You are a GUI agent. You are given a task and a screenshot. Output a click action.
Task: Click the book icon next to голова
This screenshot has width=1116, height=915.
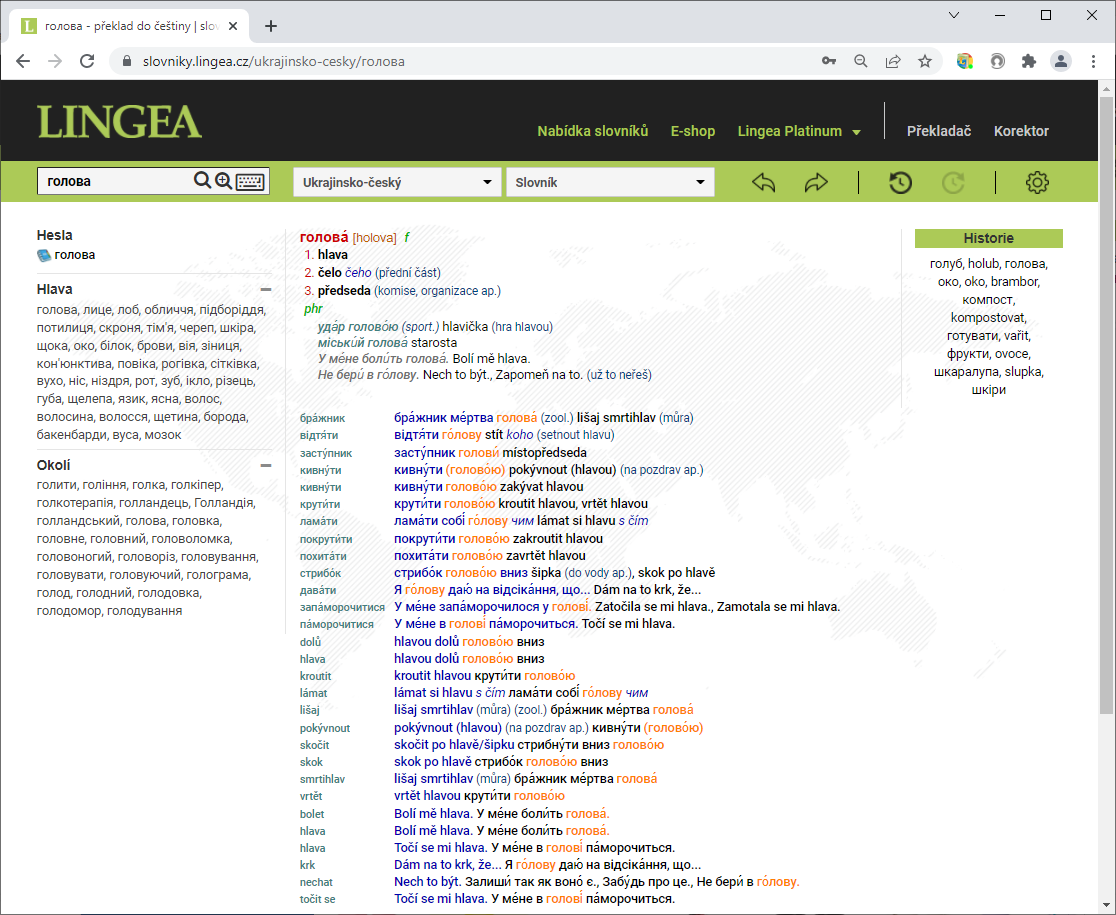coord(44,255)
